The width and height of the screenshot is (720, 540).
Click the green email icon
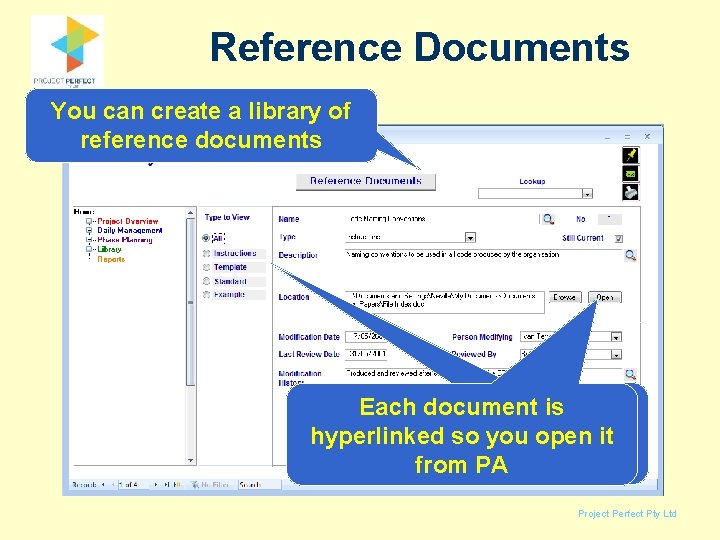[x=630, y=174]
